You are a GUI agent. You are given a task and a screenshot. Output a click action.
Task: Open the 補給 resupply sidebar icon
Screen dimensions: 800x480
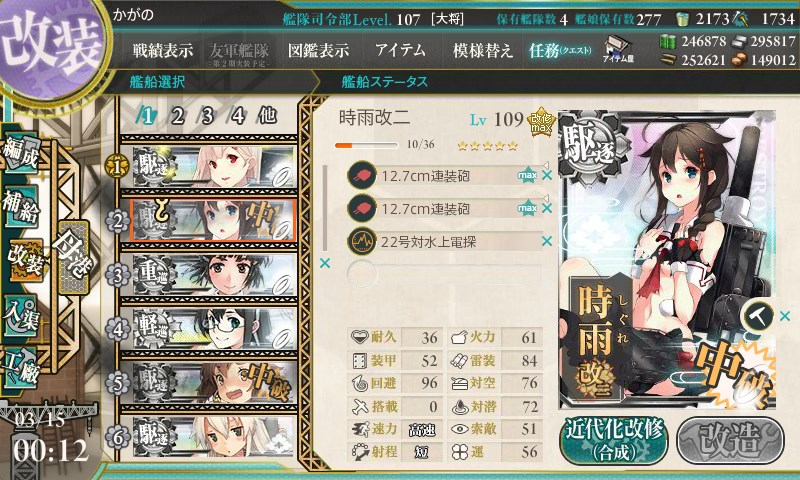tap(20, 206)
